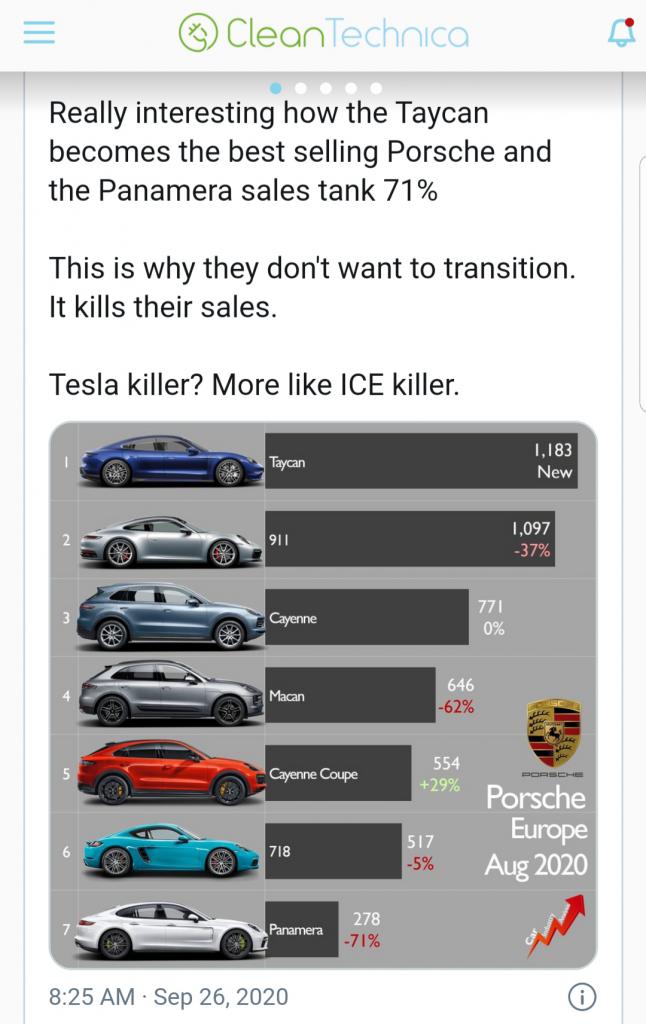The height and width of the screenshot is (1024, 646).
Task: Click the Porsche crest logo in chart
Action: pyautogui.click(x=554, y=732)
